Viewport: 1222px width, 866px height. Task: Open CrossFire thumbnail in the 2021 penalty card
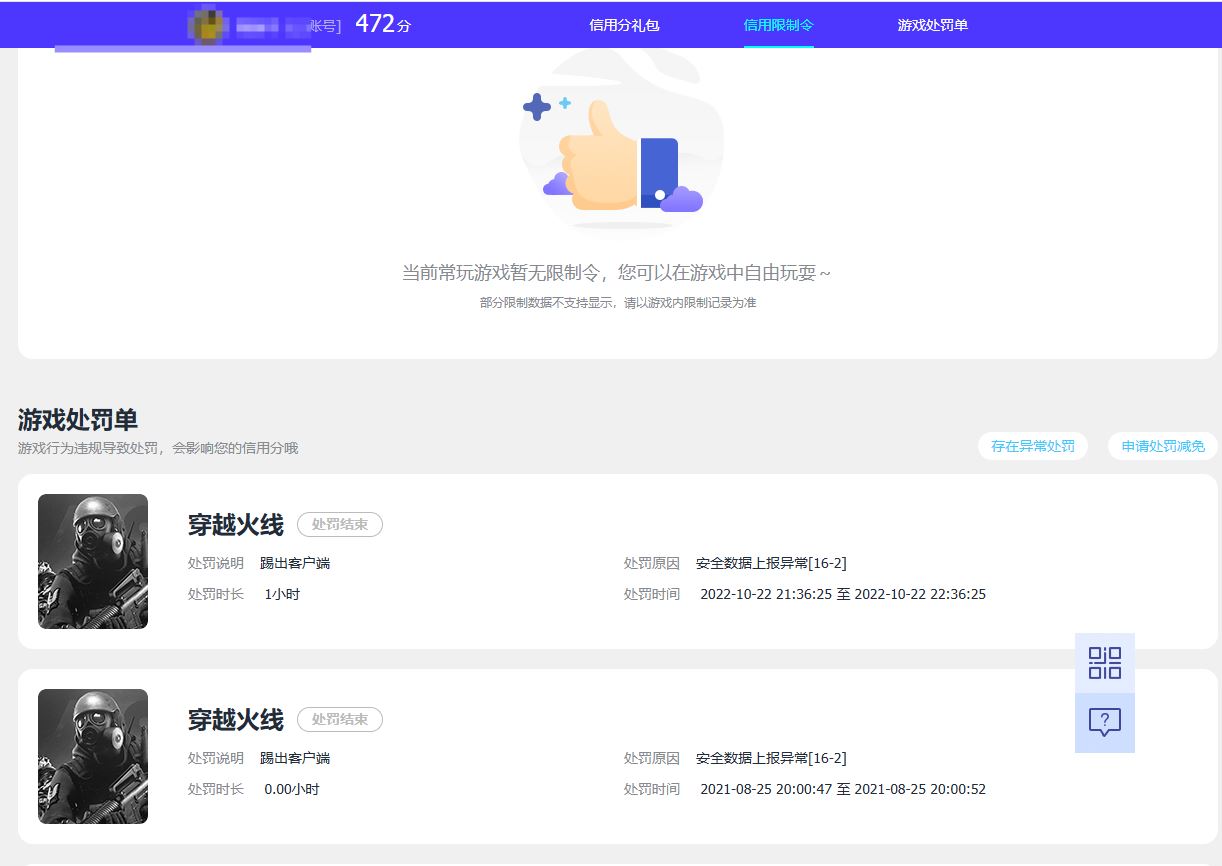point(93,756)
